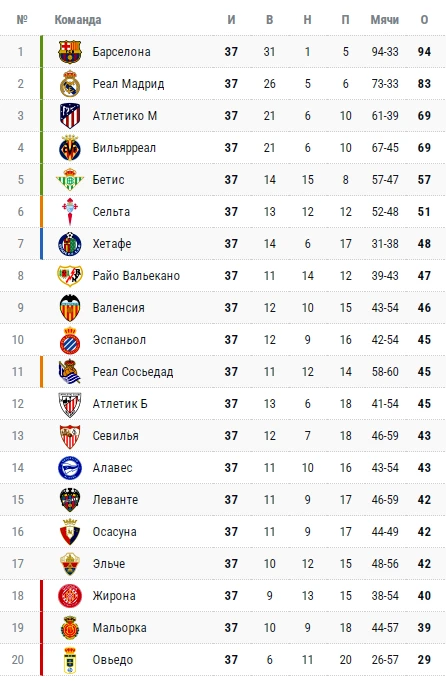Click the Atlético Madrid crest icon

point(70,116)
